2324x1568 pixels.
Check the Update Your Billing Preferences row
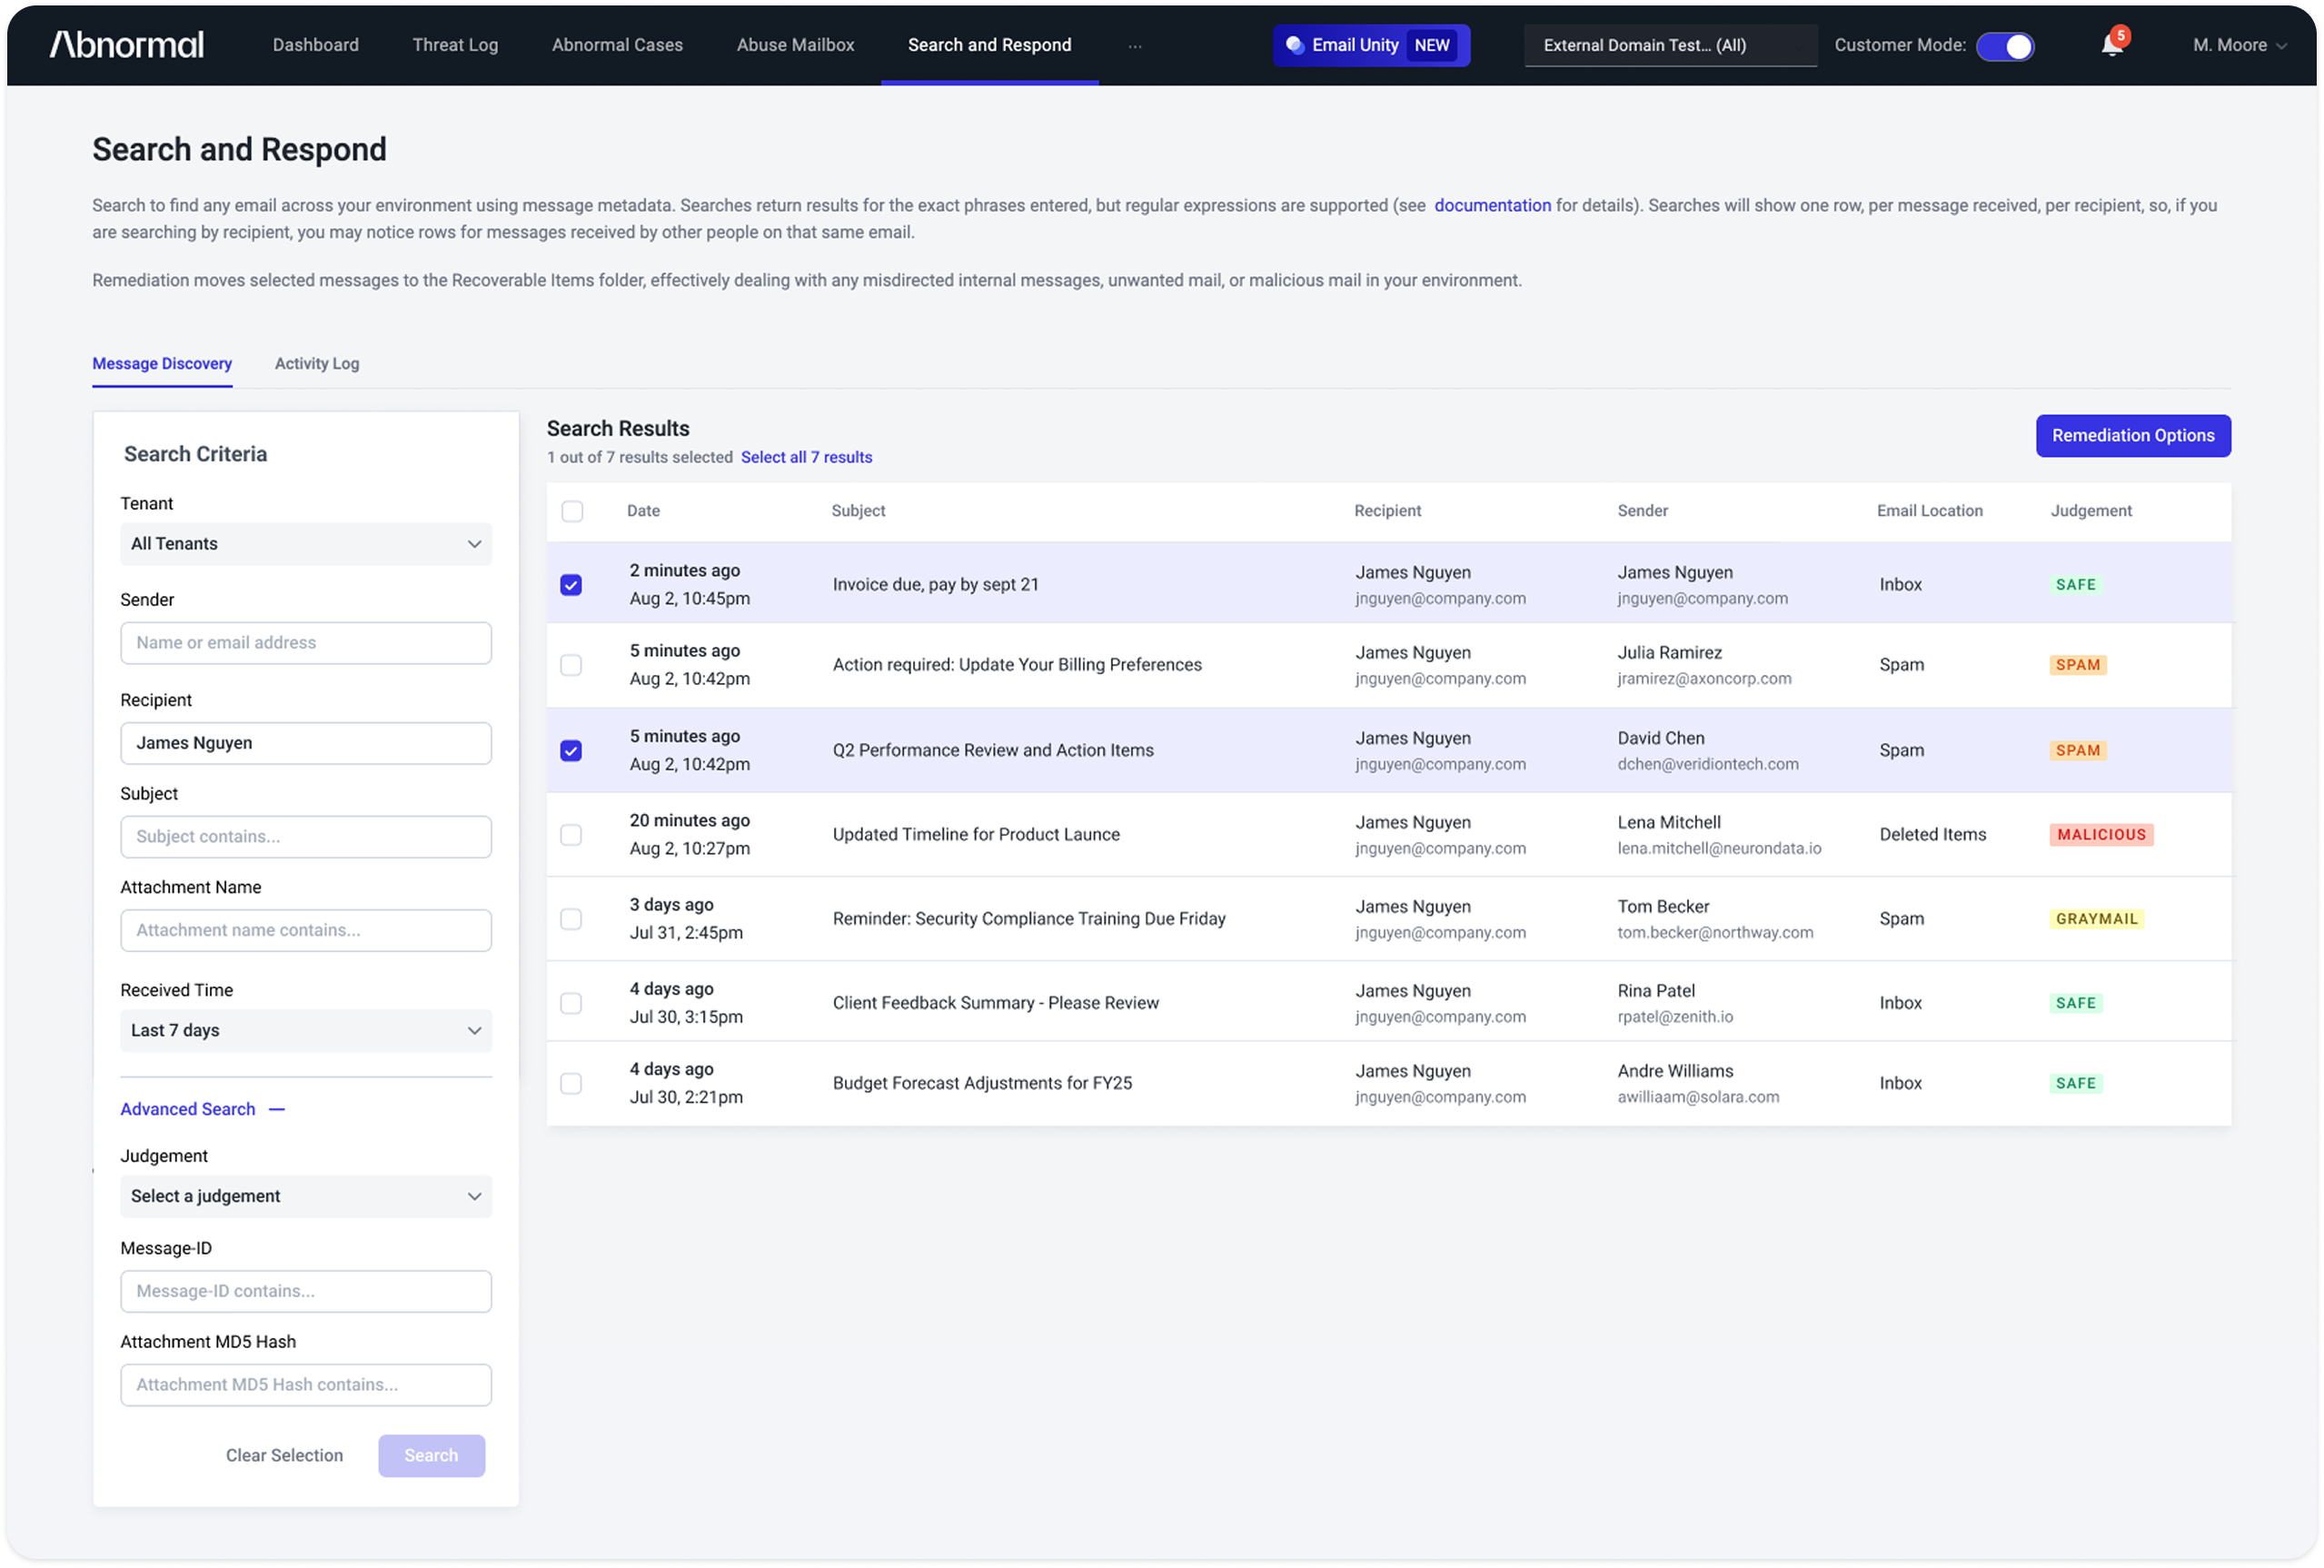pos(571,665)
